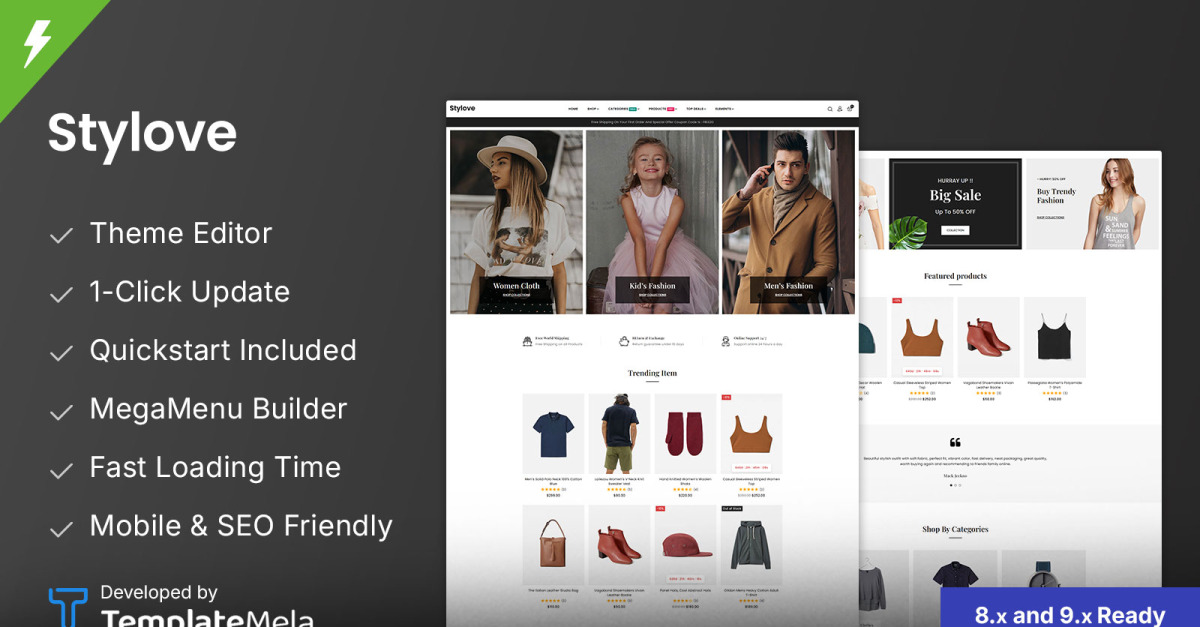Viewport: 1200px width, 627px height.
Task: Expand the CATEGORIES dropdown menu
Action: coord(623,108)
